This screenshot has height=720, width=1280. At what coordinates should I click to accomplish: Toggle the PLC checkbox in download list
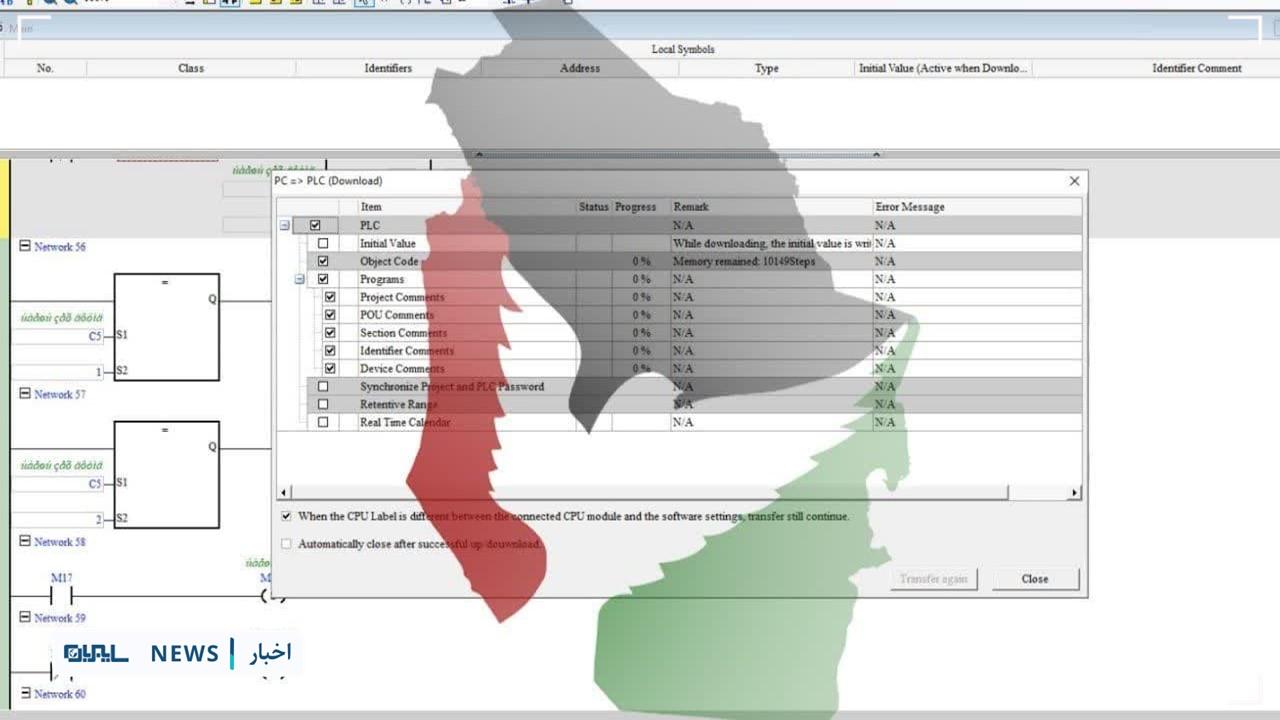(315, 226)
